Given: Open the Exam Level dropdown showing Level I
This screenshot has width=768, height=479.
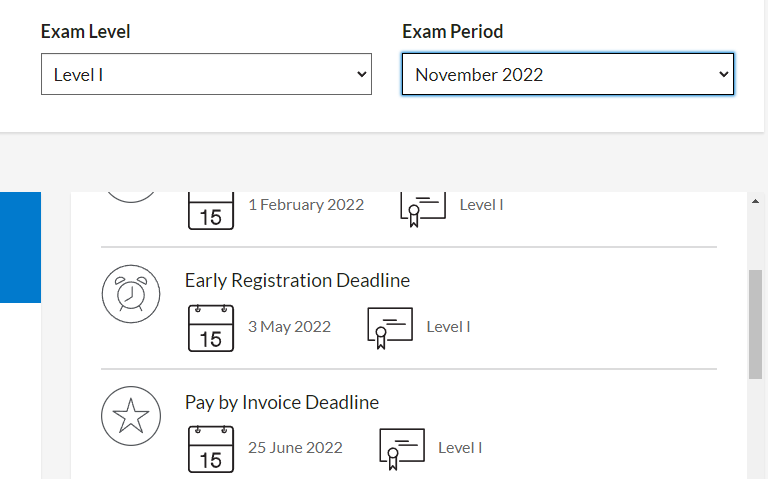Looking at the screenshot, I should 206,75.
